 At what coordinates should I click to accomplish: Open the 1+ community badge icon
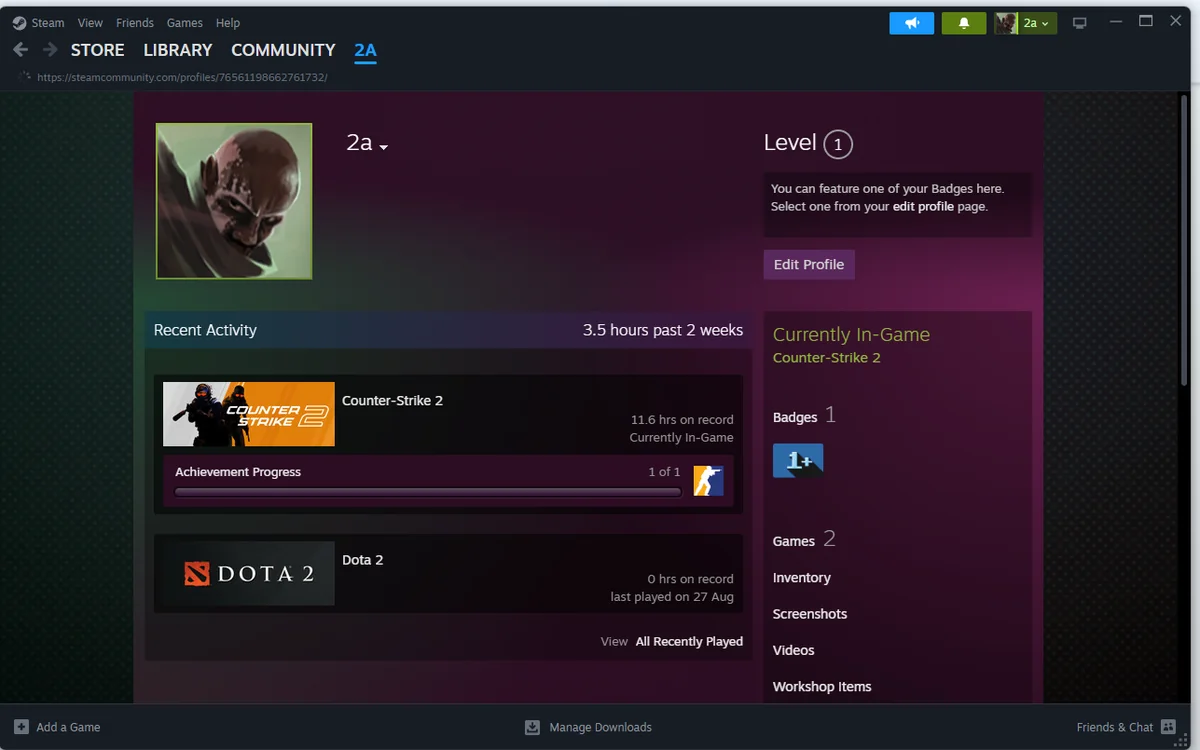tap(798, 460)
